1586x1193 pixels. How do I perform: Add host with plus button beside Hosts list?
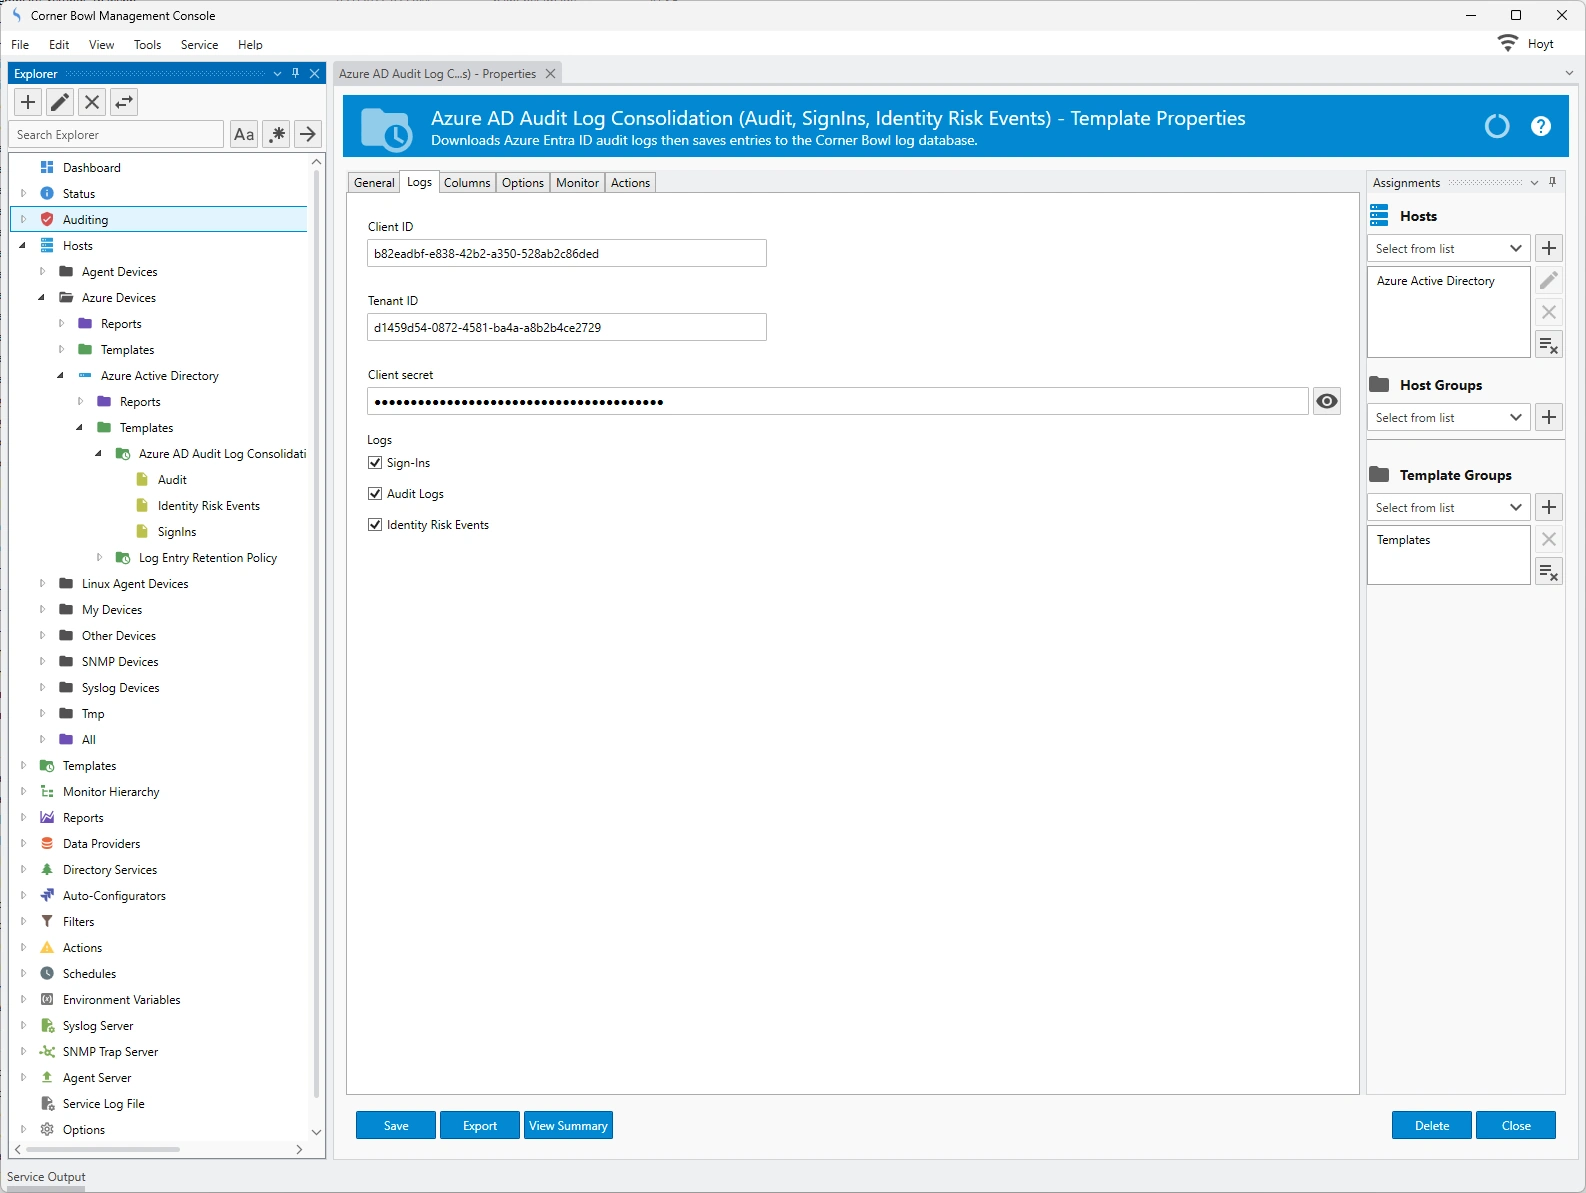pos(1549,249)
